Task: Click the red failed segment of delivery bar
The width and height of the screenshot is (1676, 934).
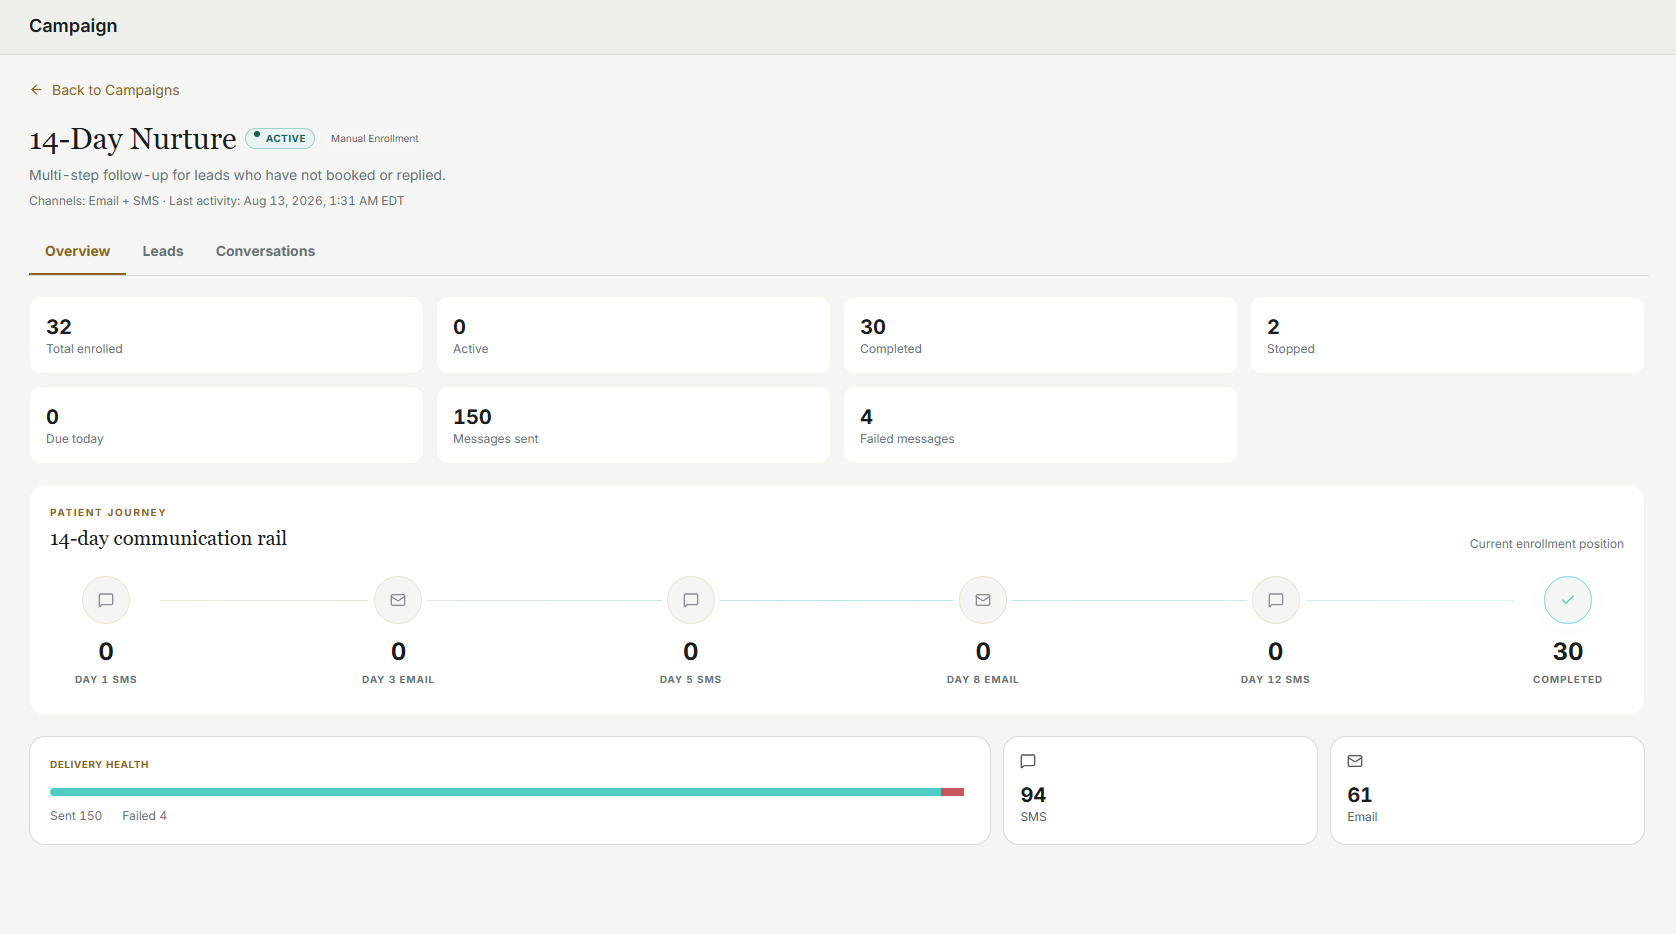Action: 952,792
